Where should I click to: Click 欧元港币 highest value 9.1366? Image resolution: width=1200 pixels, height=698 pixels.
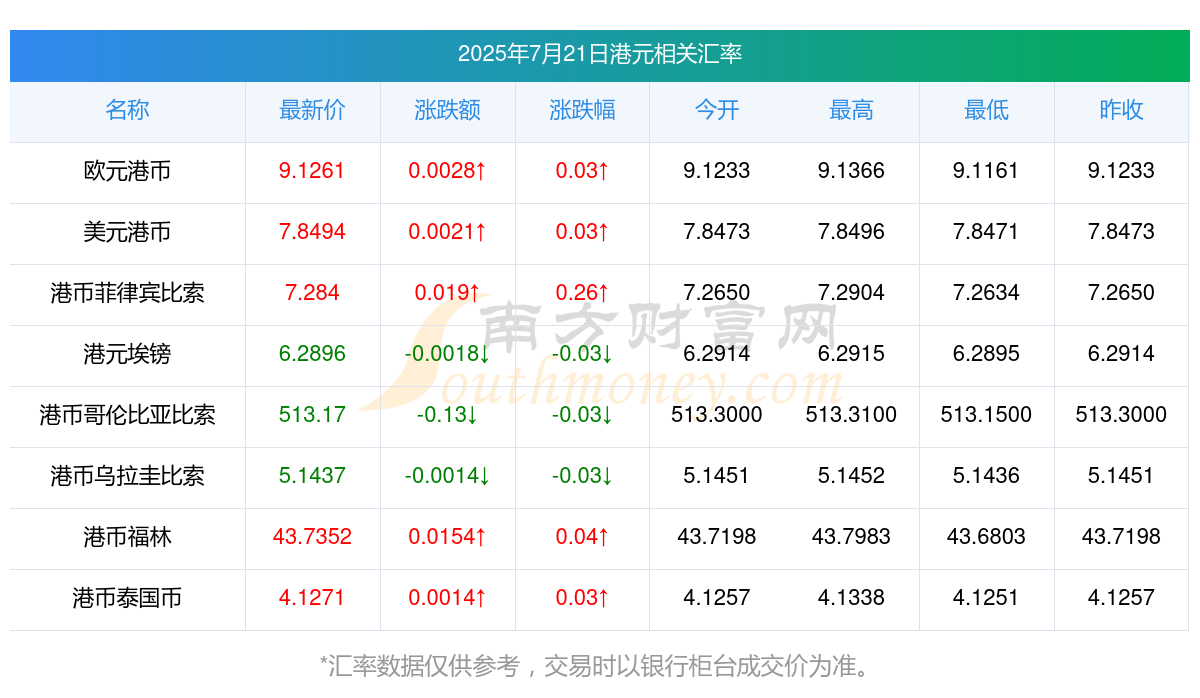[x=851, y=171]
